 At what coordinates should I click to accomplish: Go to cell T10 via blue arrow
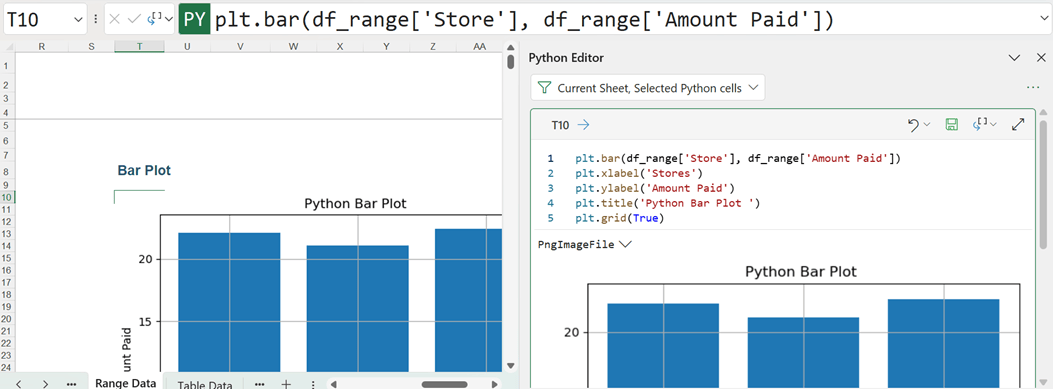pos(584,124)
